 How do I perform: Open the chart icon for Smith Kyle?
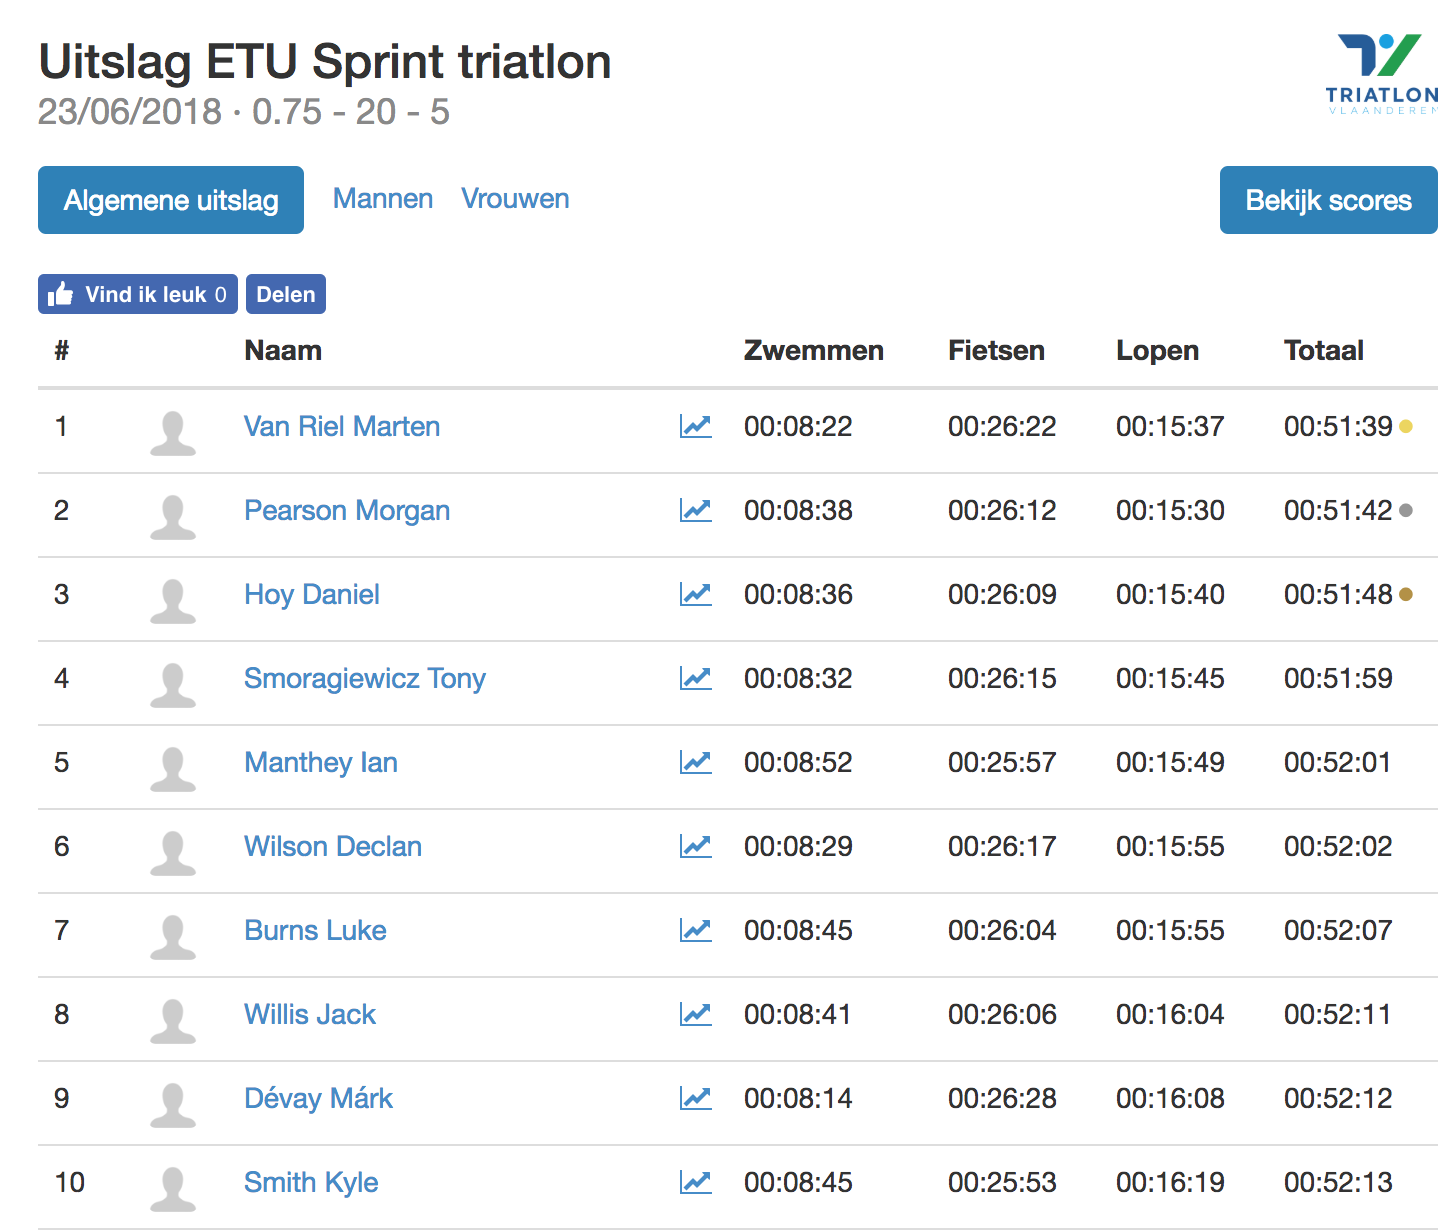point(695,1183)
